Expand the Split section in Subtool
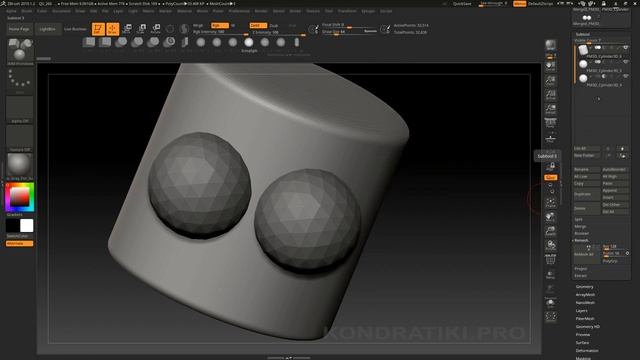Viewport: 640px width, 360px height. (578, 219)
